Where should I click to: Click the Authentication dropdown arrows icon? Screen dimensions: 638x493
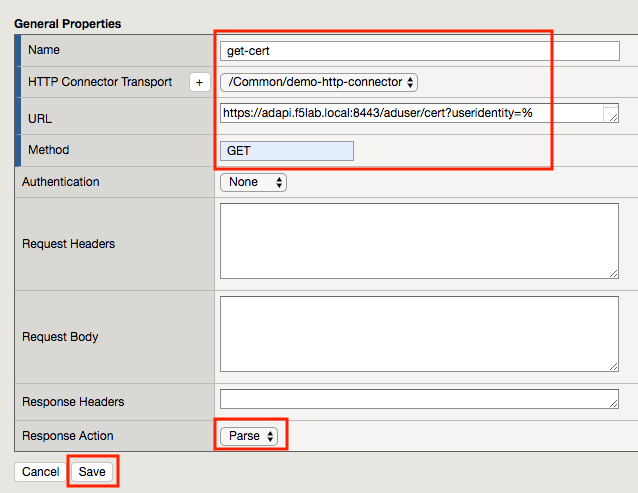pos(279,182)
